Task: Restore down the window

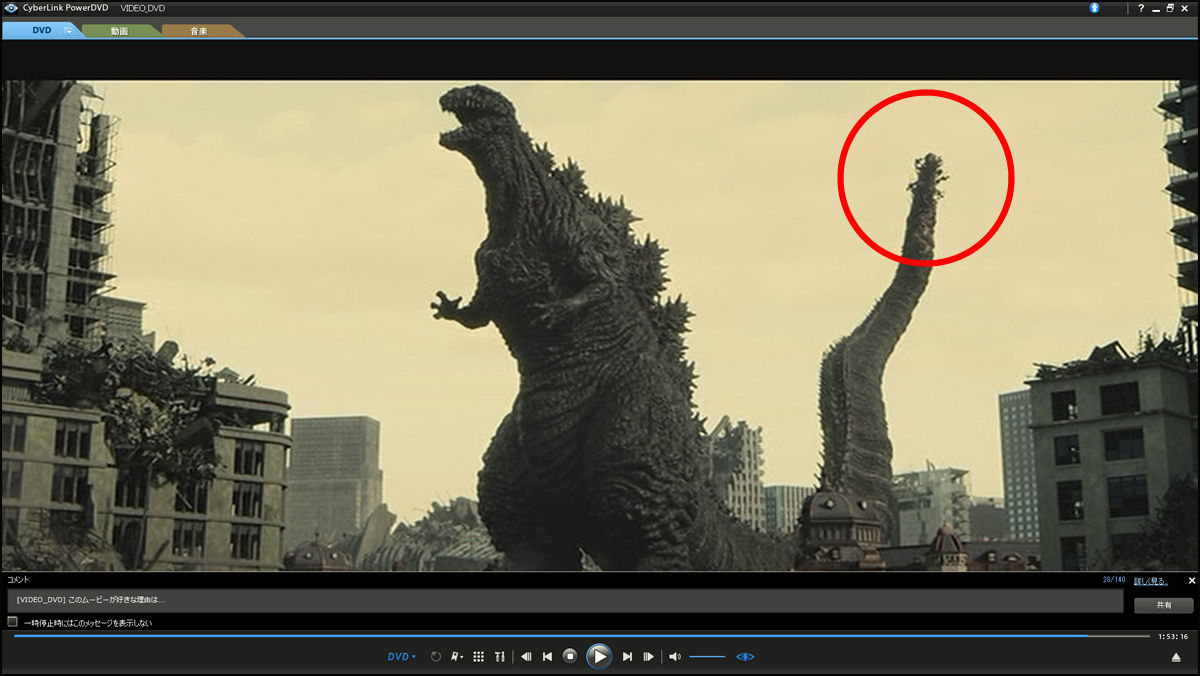Action: (1170, 8)
